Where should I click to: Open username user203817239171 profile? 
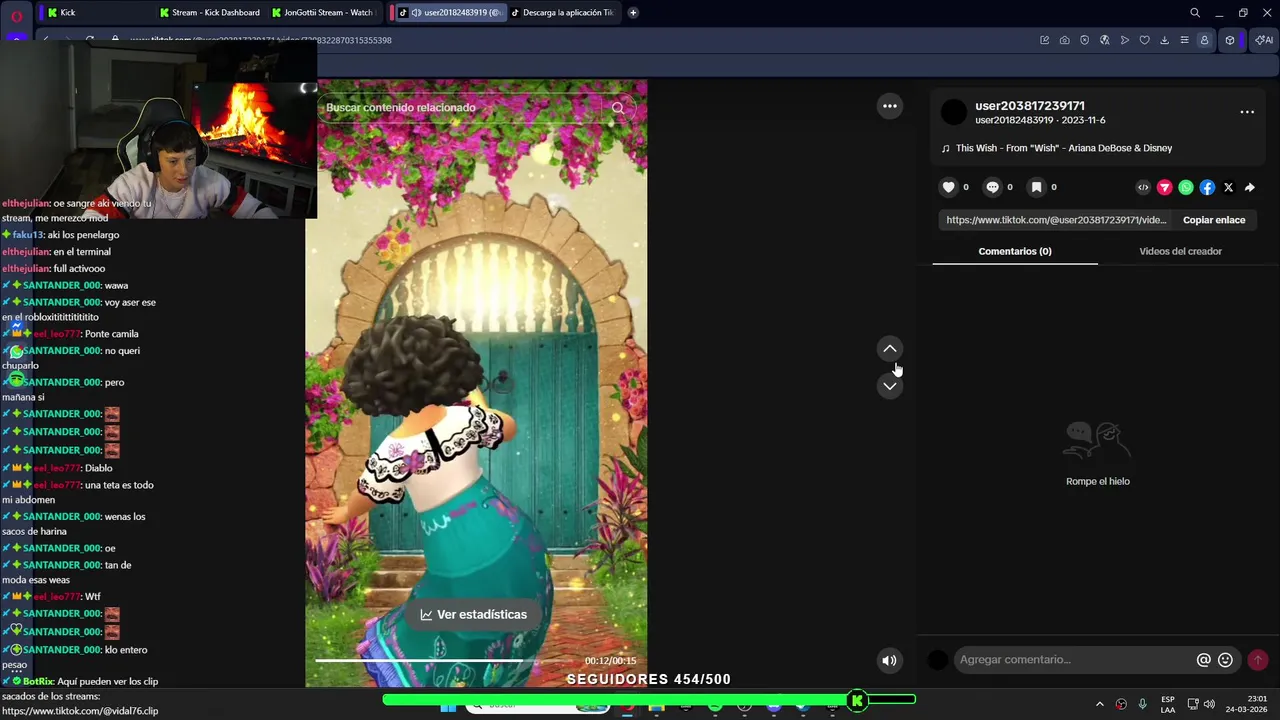(x=1030, y=106)
